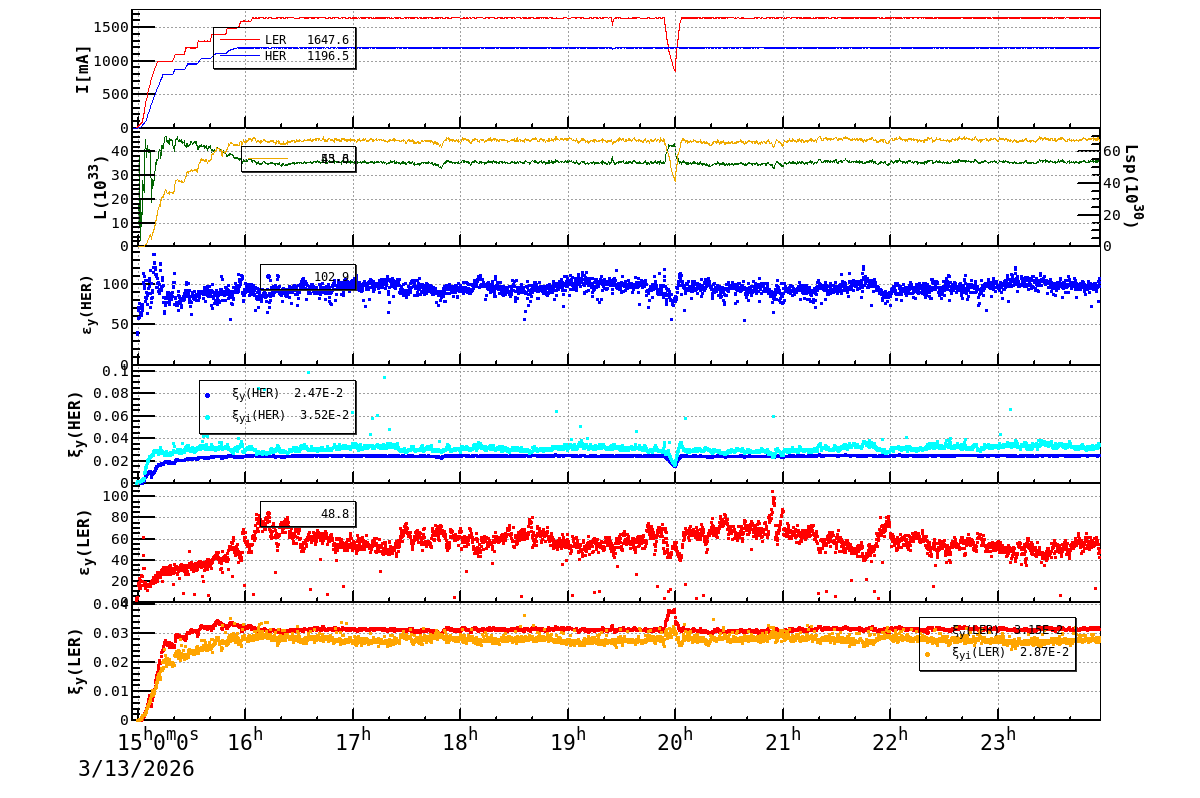Click the 60 tick on the εy(LER) axis
This screenshot has height=798, width=1200.
(x=121, y=539)
